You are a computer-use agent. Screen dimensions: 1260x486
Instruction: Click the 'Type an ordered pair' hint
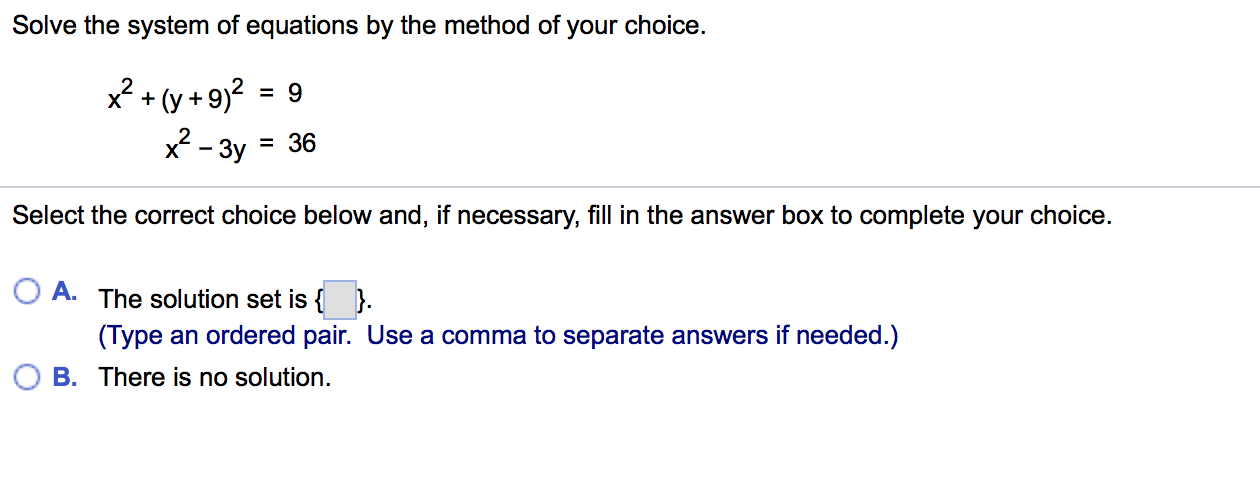pos(226,336)
